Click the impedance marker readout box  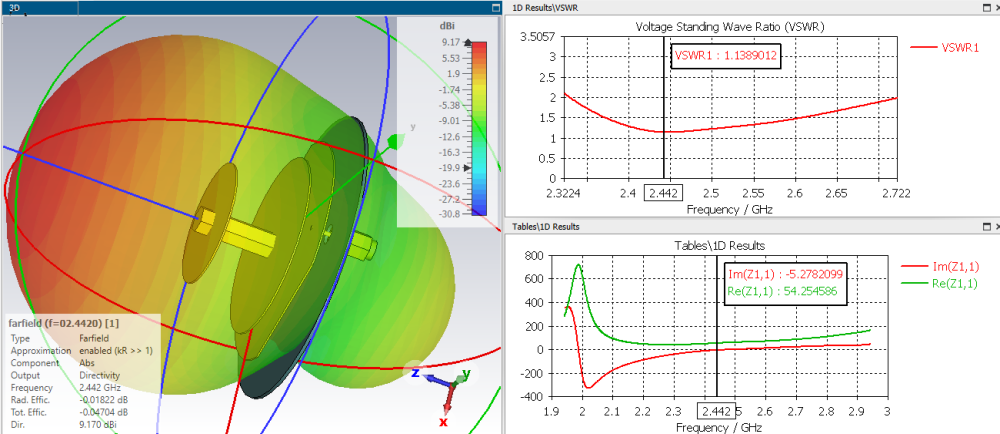pos(786,284)
